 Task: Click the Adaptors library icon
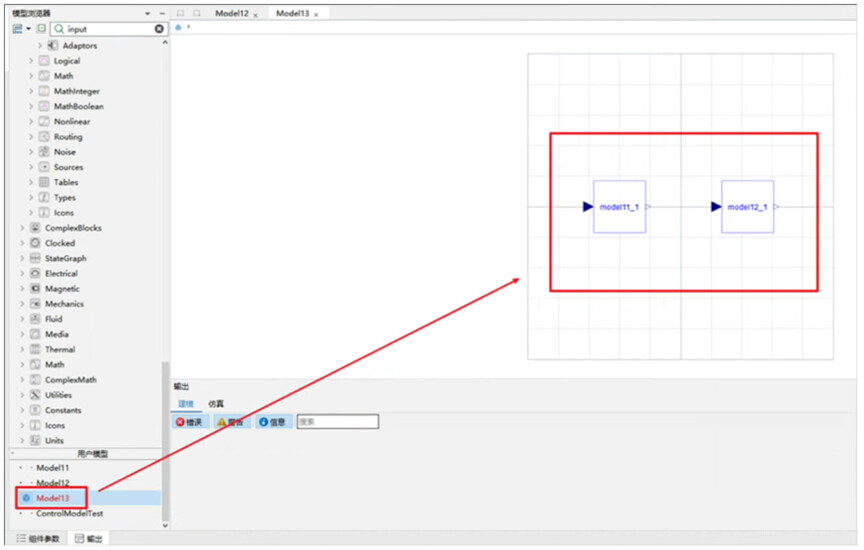pos(53,45)
